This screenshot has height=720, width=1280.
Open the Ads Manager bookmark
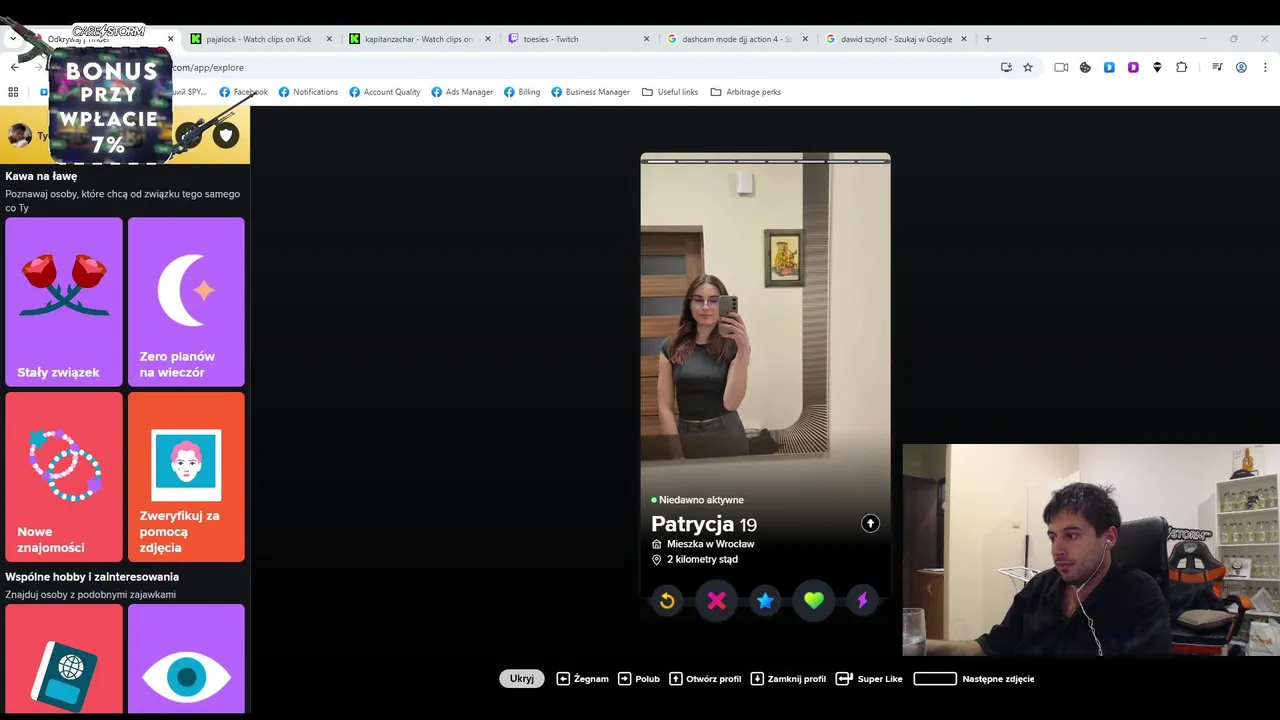462,91
